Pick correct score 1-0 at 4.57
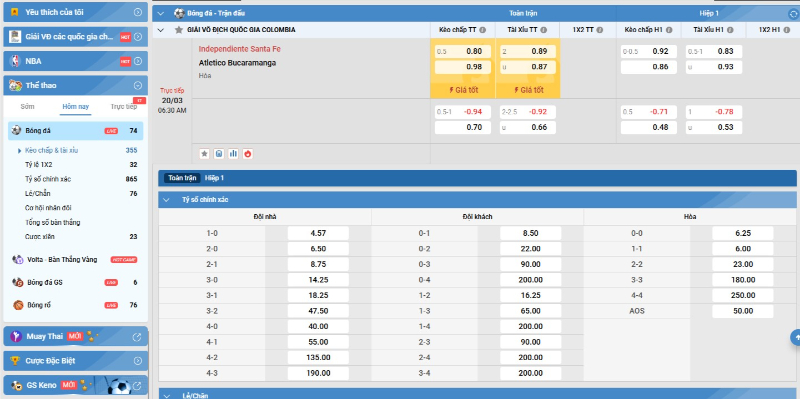Viewport: 800px width, 399px height. coord(318,233)
